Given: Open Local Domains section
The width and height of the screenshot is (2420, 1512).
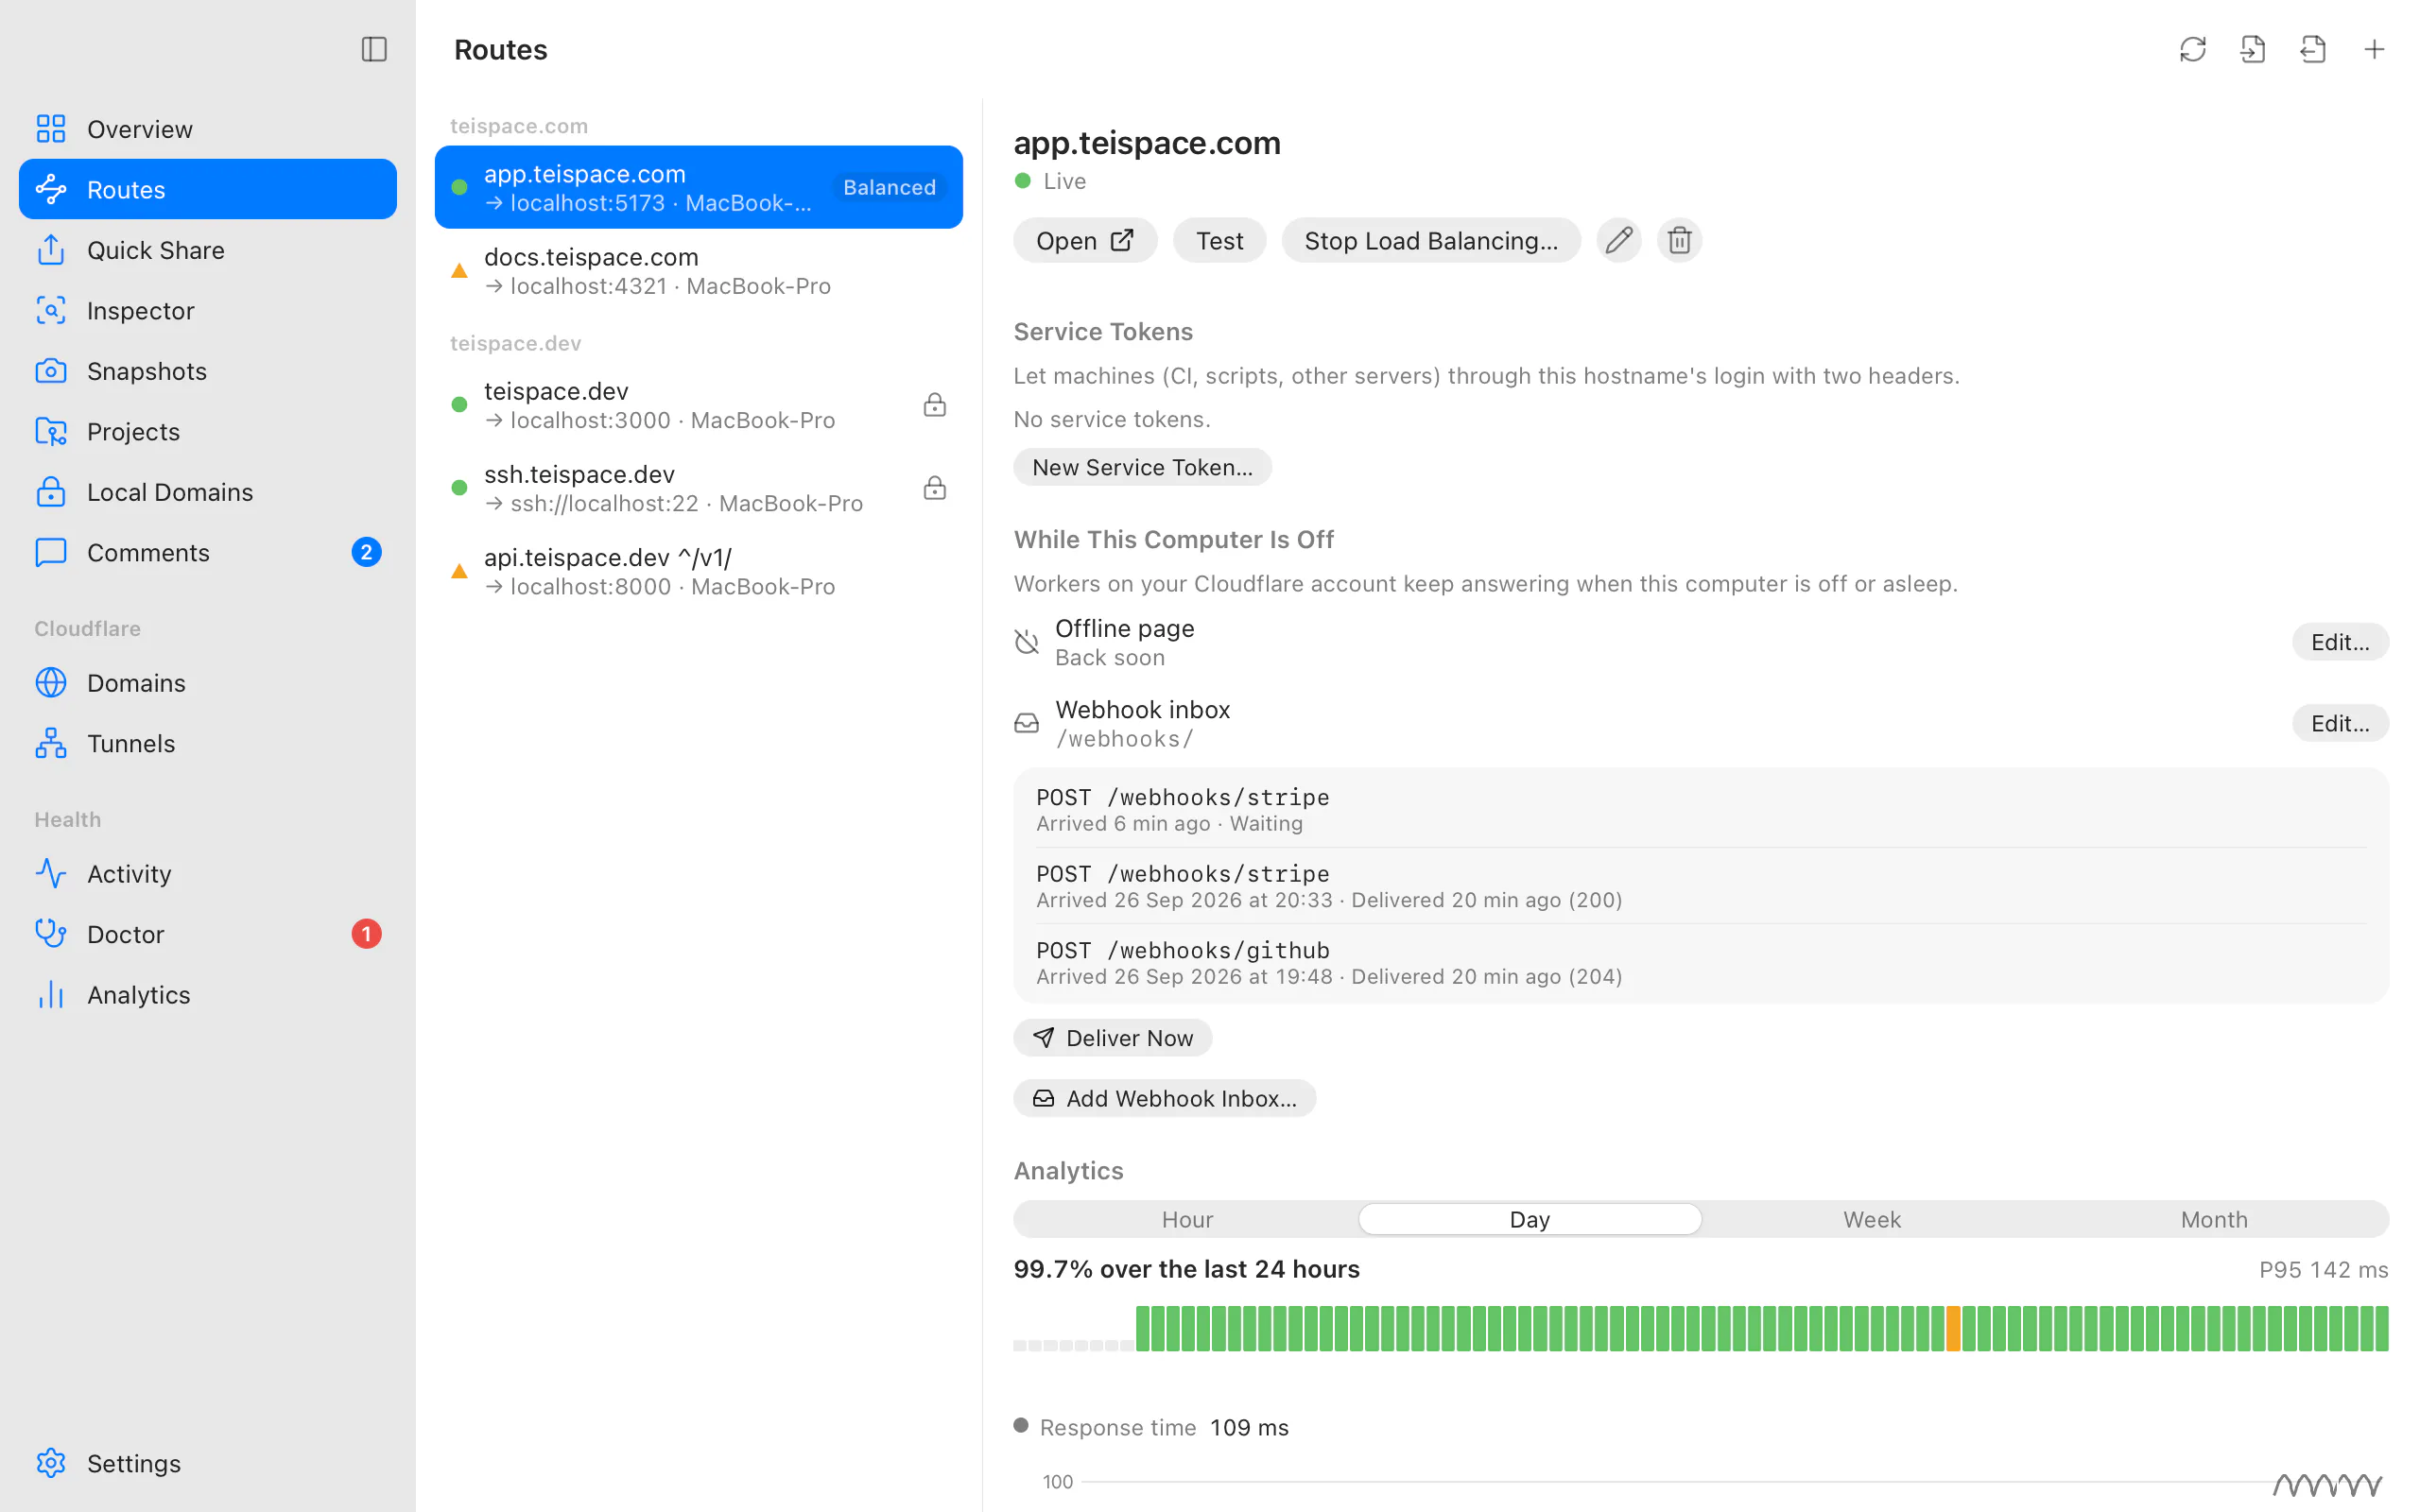Looking at the screenshot, I should (208, 492).
